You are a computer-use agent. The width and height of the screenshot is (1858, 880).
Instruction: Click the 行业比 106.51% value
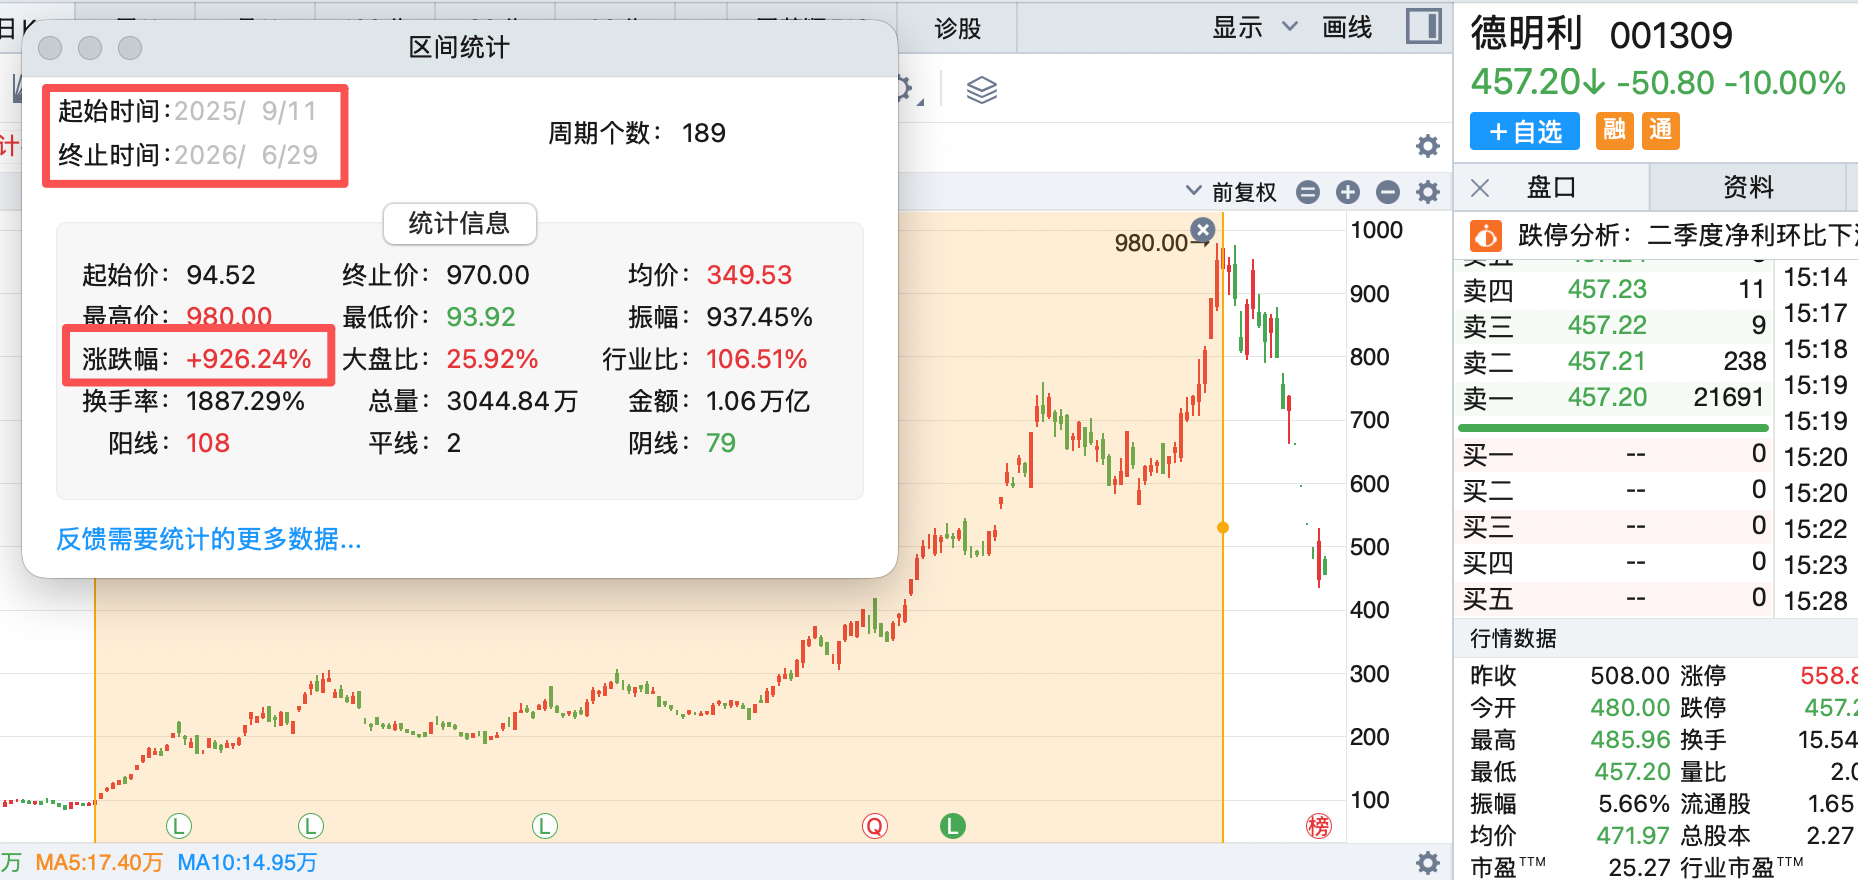coord(756,359)
